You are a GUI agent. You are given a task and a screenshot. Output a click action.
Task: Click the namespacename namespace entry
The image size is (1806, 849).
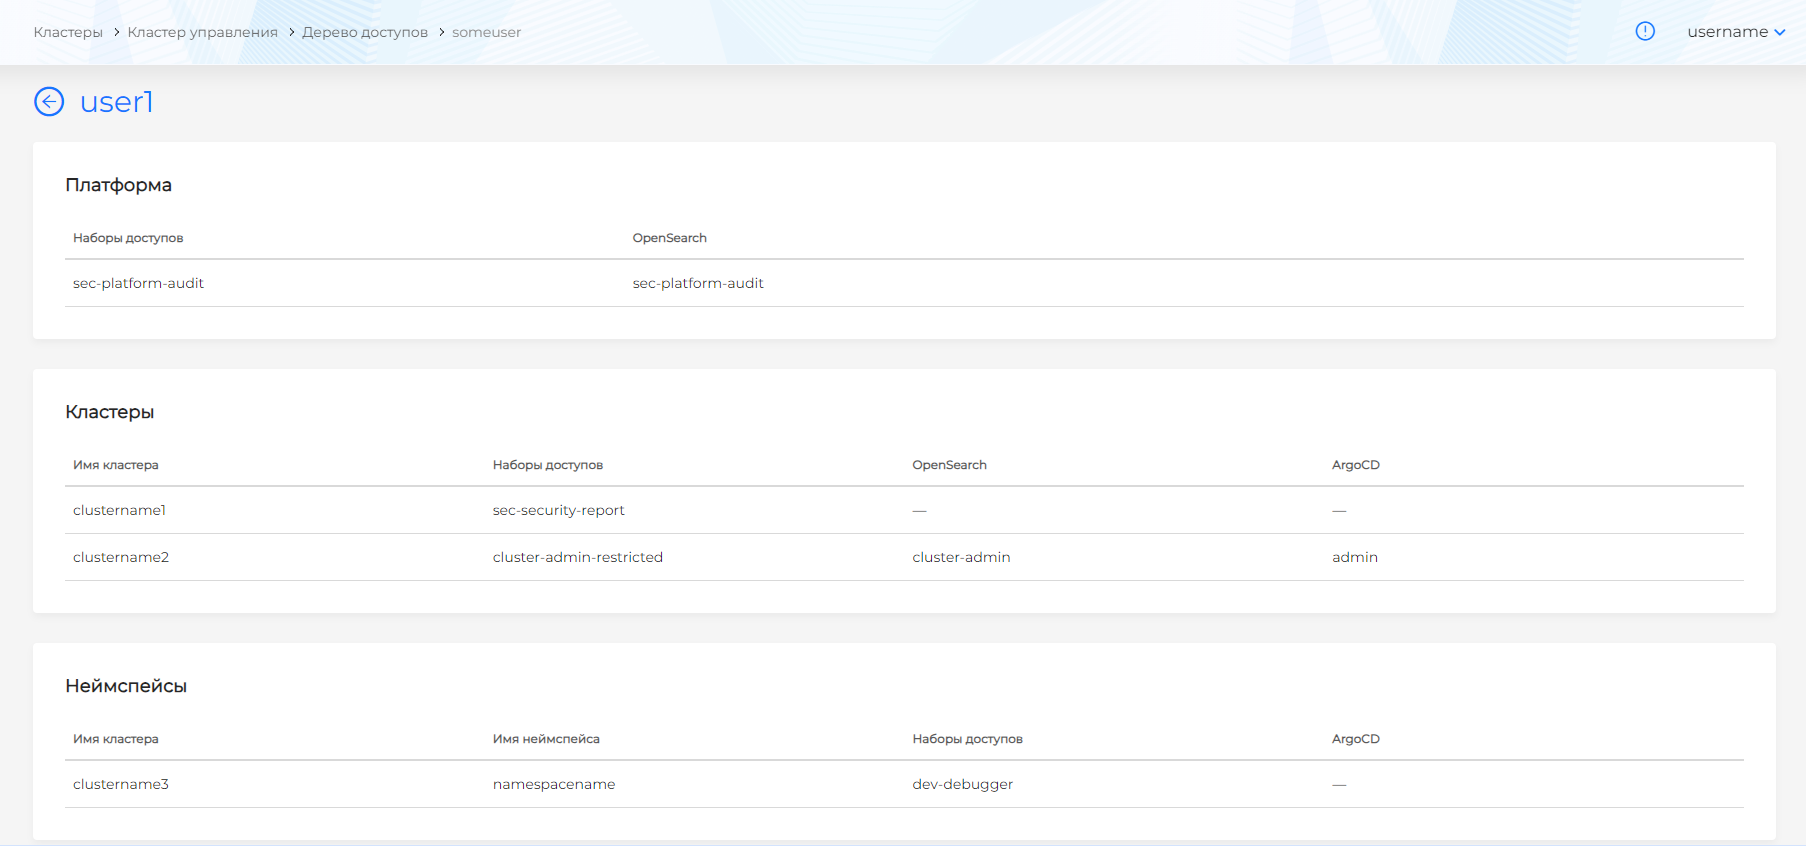(554, 784)
